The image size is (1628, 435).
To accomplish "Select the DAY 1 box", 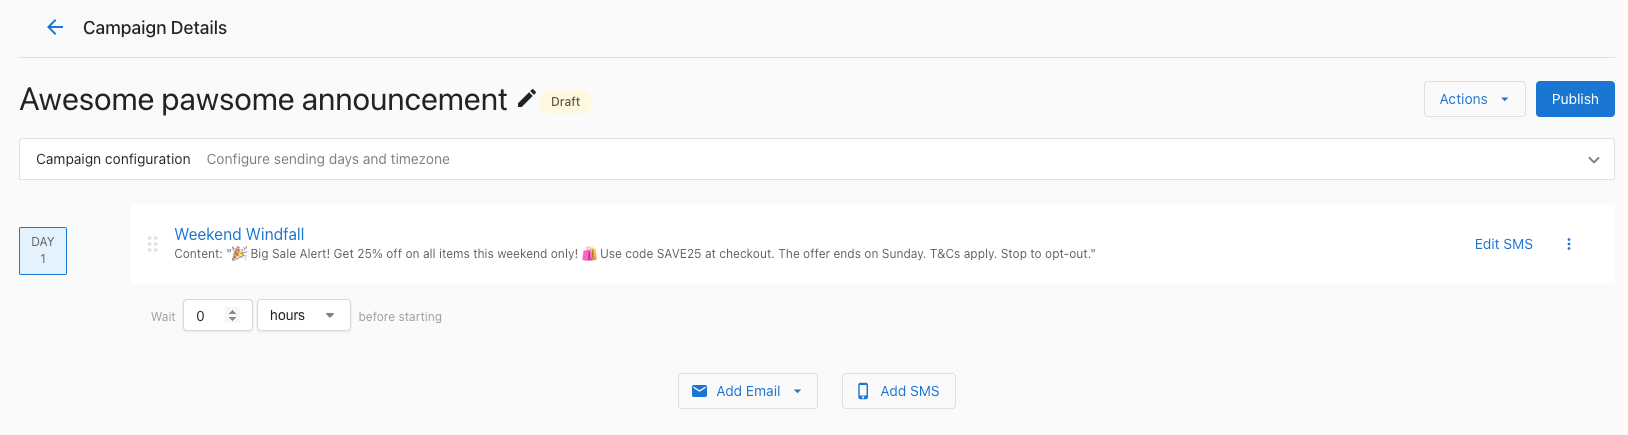I will (43, 250).
